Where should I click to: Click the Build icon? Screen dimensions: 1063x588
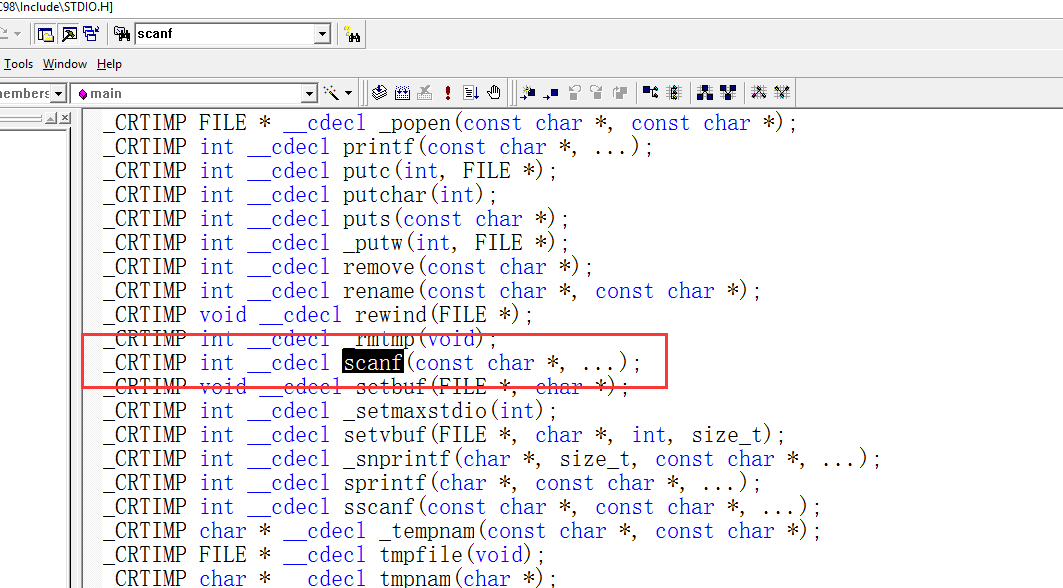402,93
